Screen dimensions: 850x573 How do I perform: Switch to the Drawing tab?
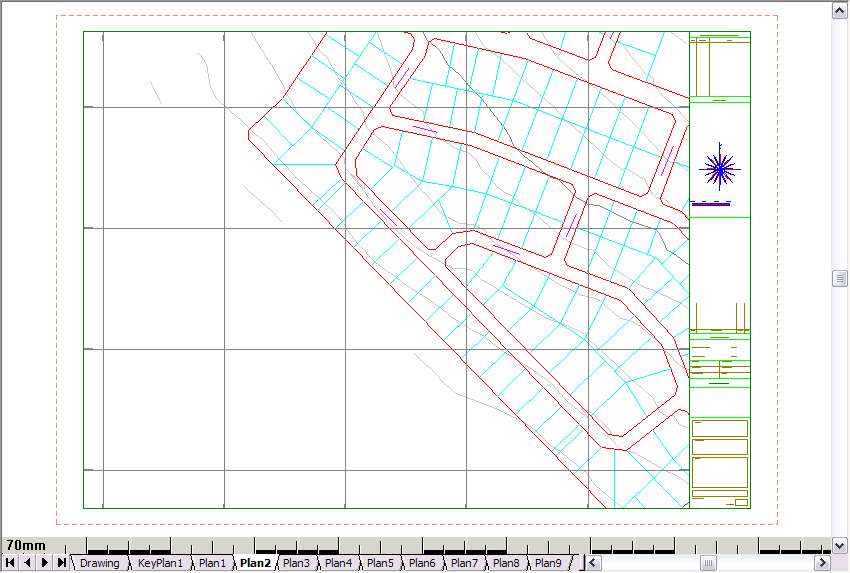click(99, 563)
